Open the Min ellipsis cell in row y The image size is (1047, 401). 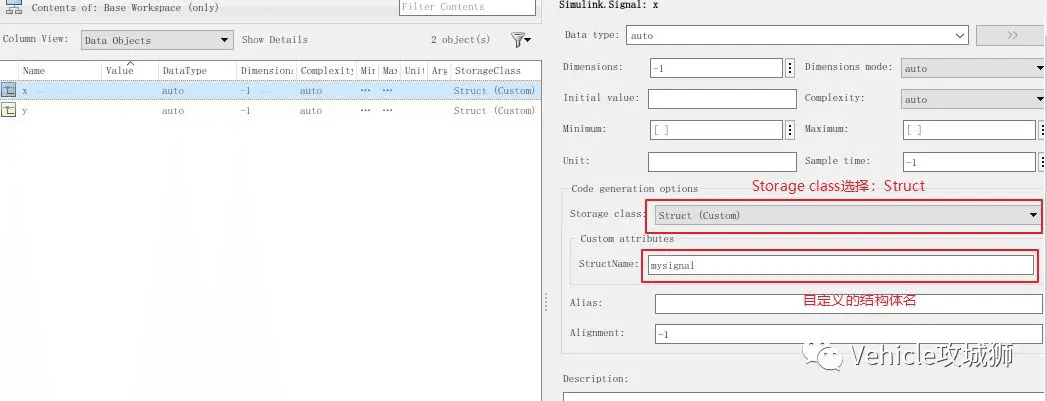365,110
